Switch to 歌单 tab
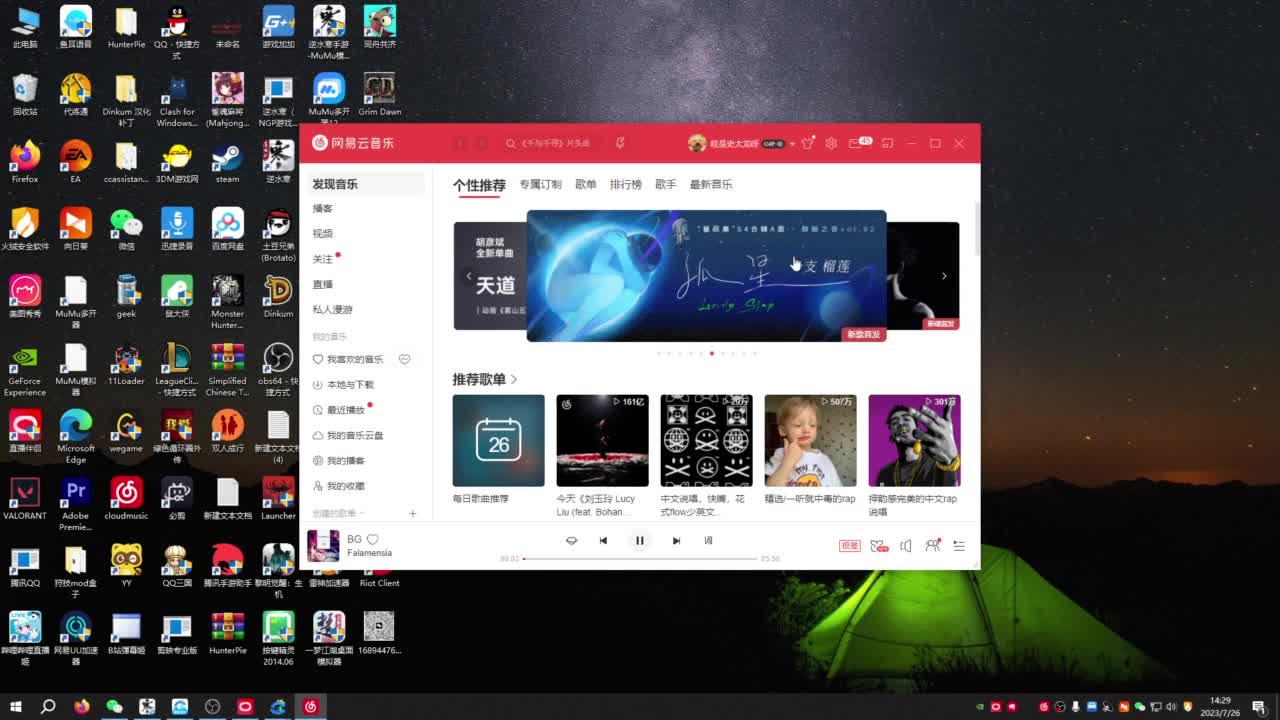This screenshot has width=1280, height=720. (x=586, y=184)
